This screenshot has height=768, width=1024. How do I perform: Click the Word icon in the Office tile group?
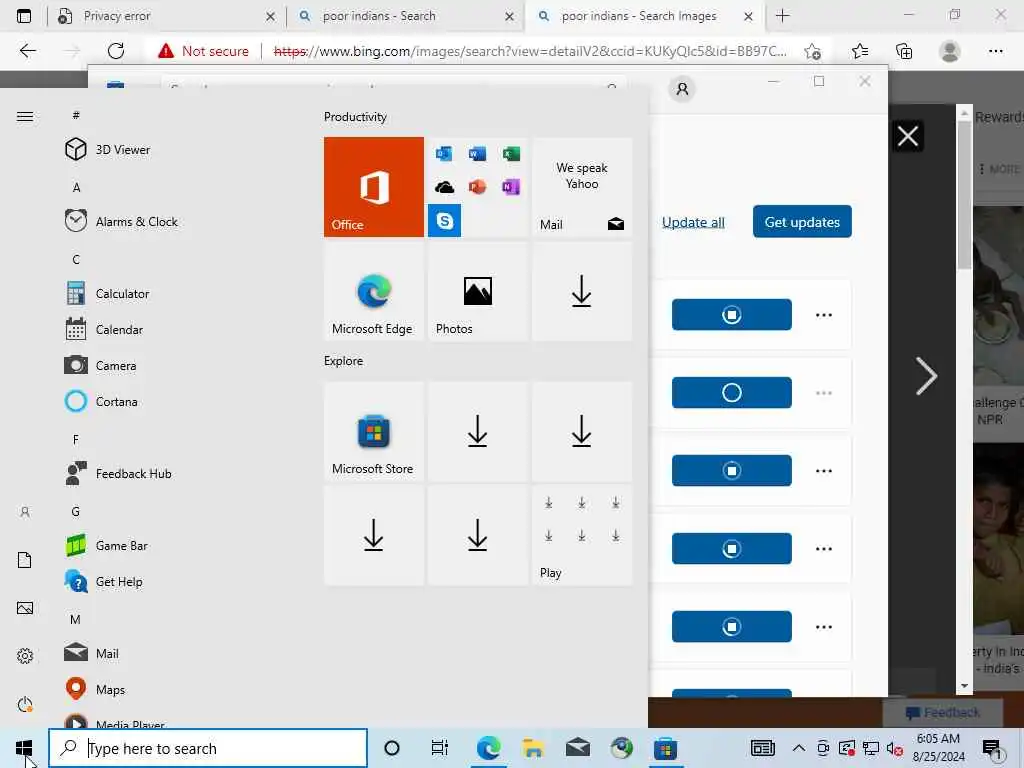(x=477, y=153)
